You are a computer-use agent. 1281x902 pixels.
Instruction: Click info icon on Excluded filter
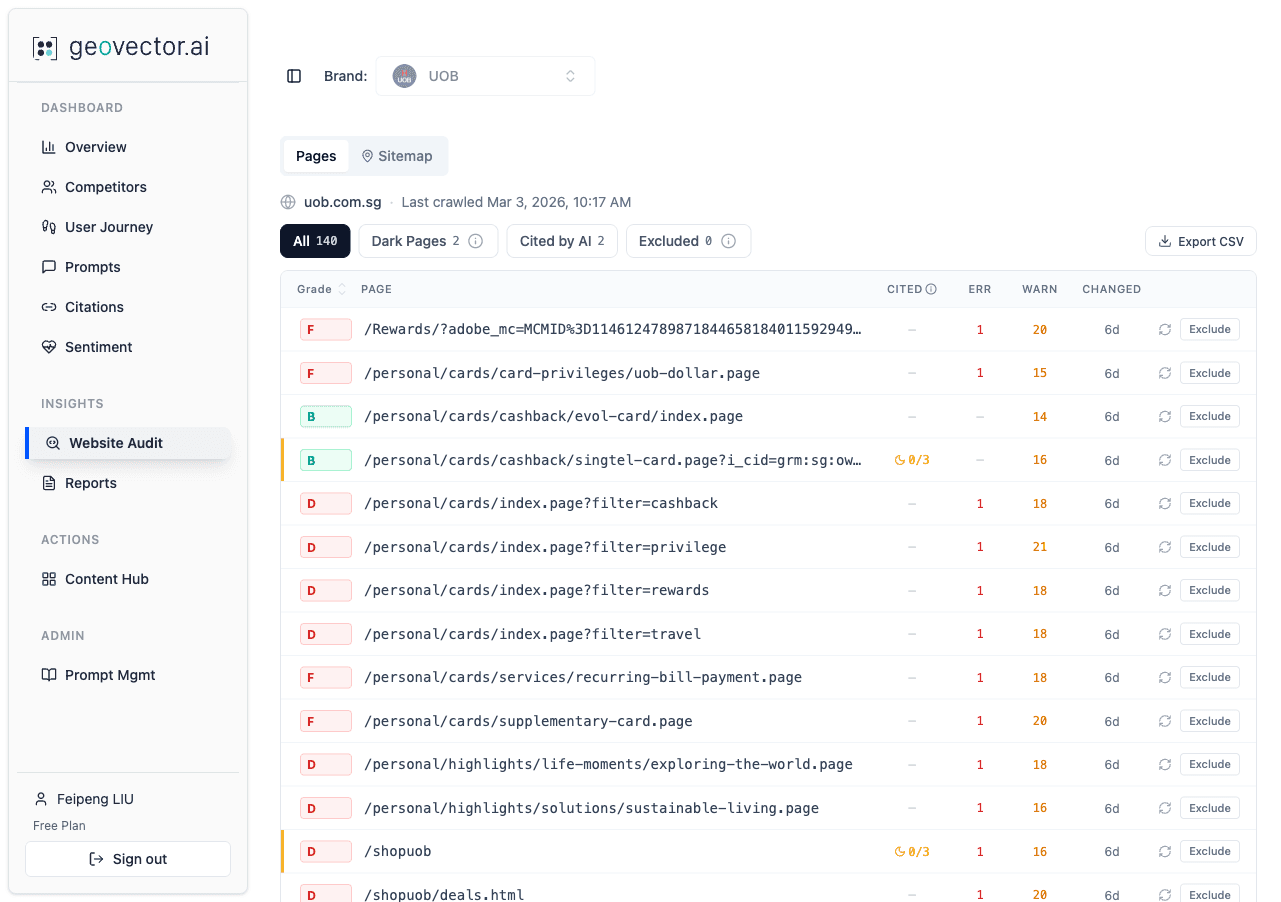click(728, 241)
